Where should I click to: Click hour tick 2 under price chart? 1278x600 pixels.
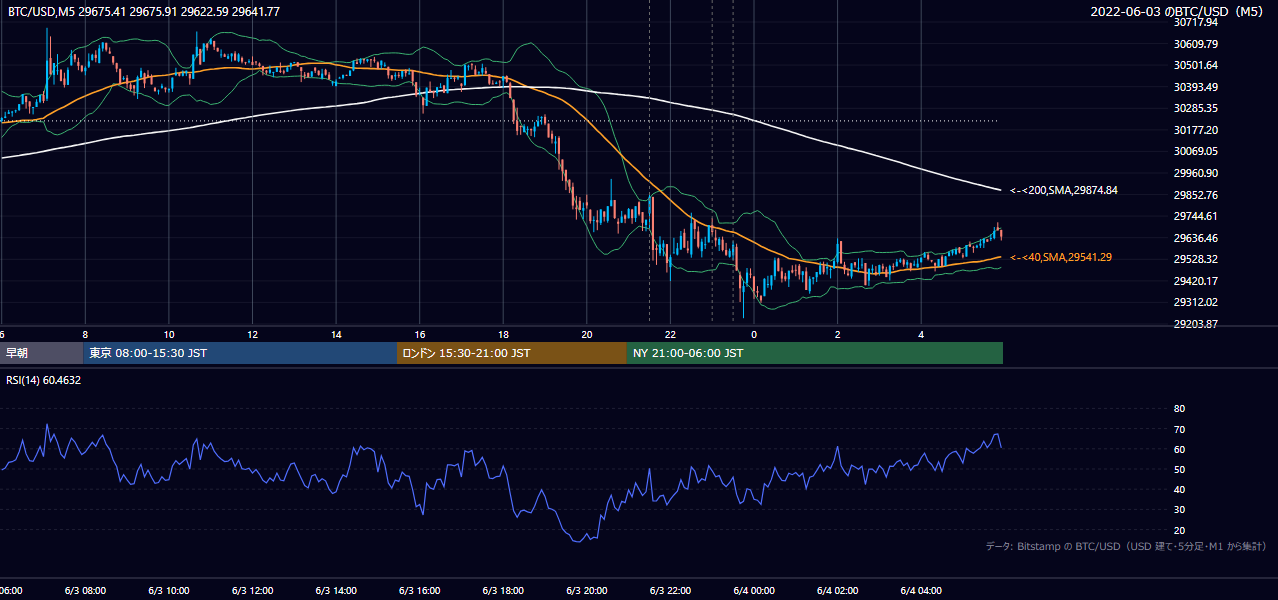tap(838, 334)
